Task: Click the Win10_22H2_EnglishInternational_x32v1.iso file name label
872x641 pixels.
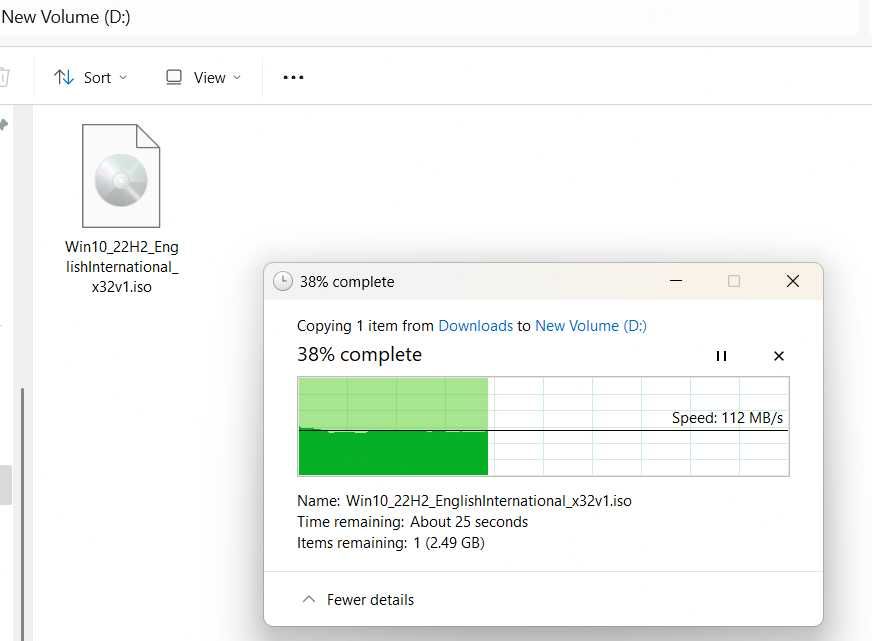Action: [122, 266]
